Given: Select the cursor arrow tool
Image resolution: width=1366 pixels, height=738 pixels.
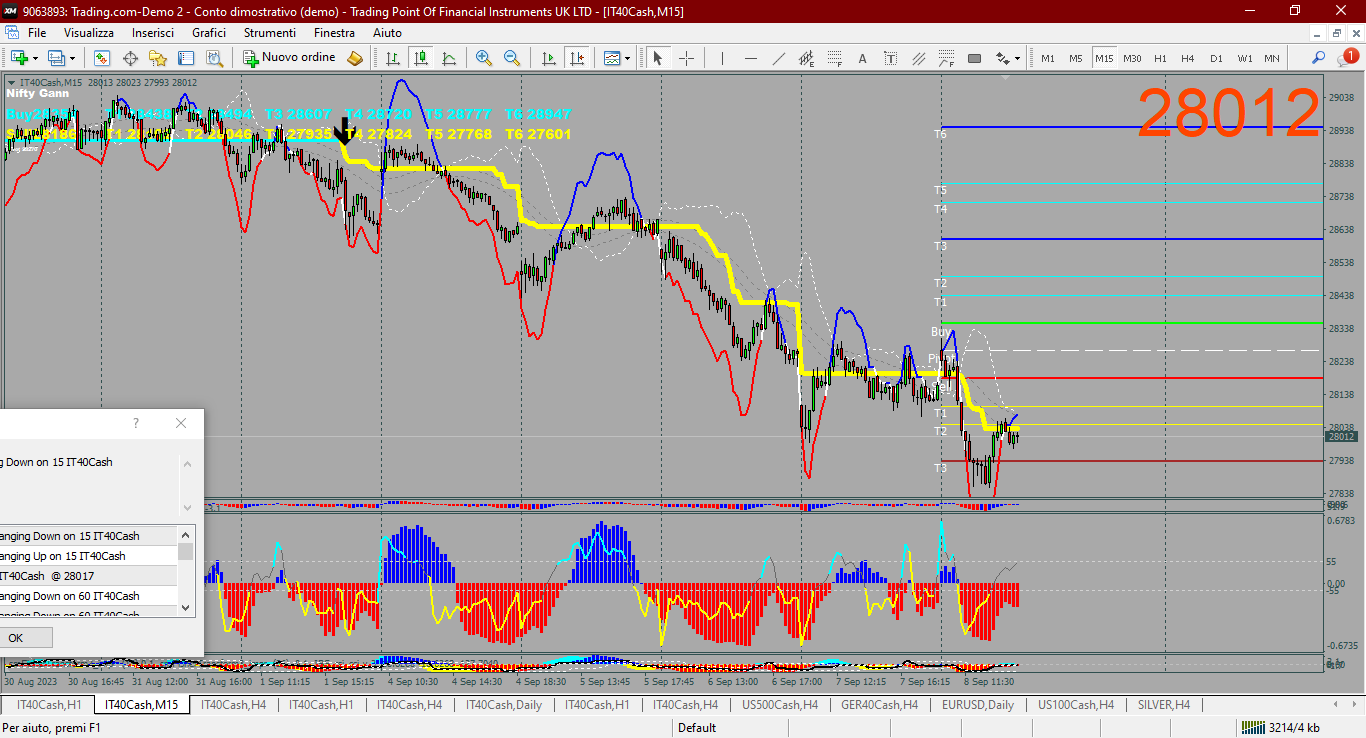Looking at the screenshot, I should (x=658, y=58).
